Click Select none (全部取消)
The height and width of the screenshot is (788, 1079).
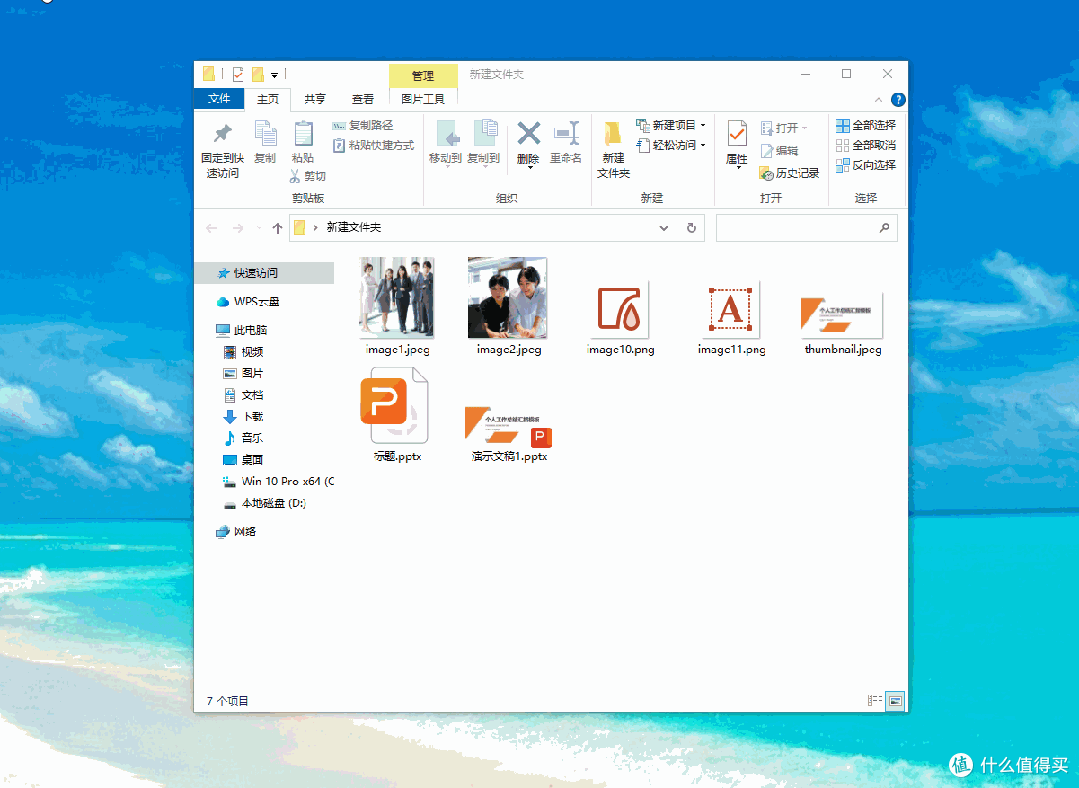[x=866, y=145]
